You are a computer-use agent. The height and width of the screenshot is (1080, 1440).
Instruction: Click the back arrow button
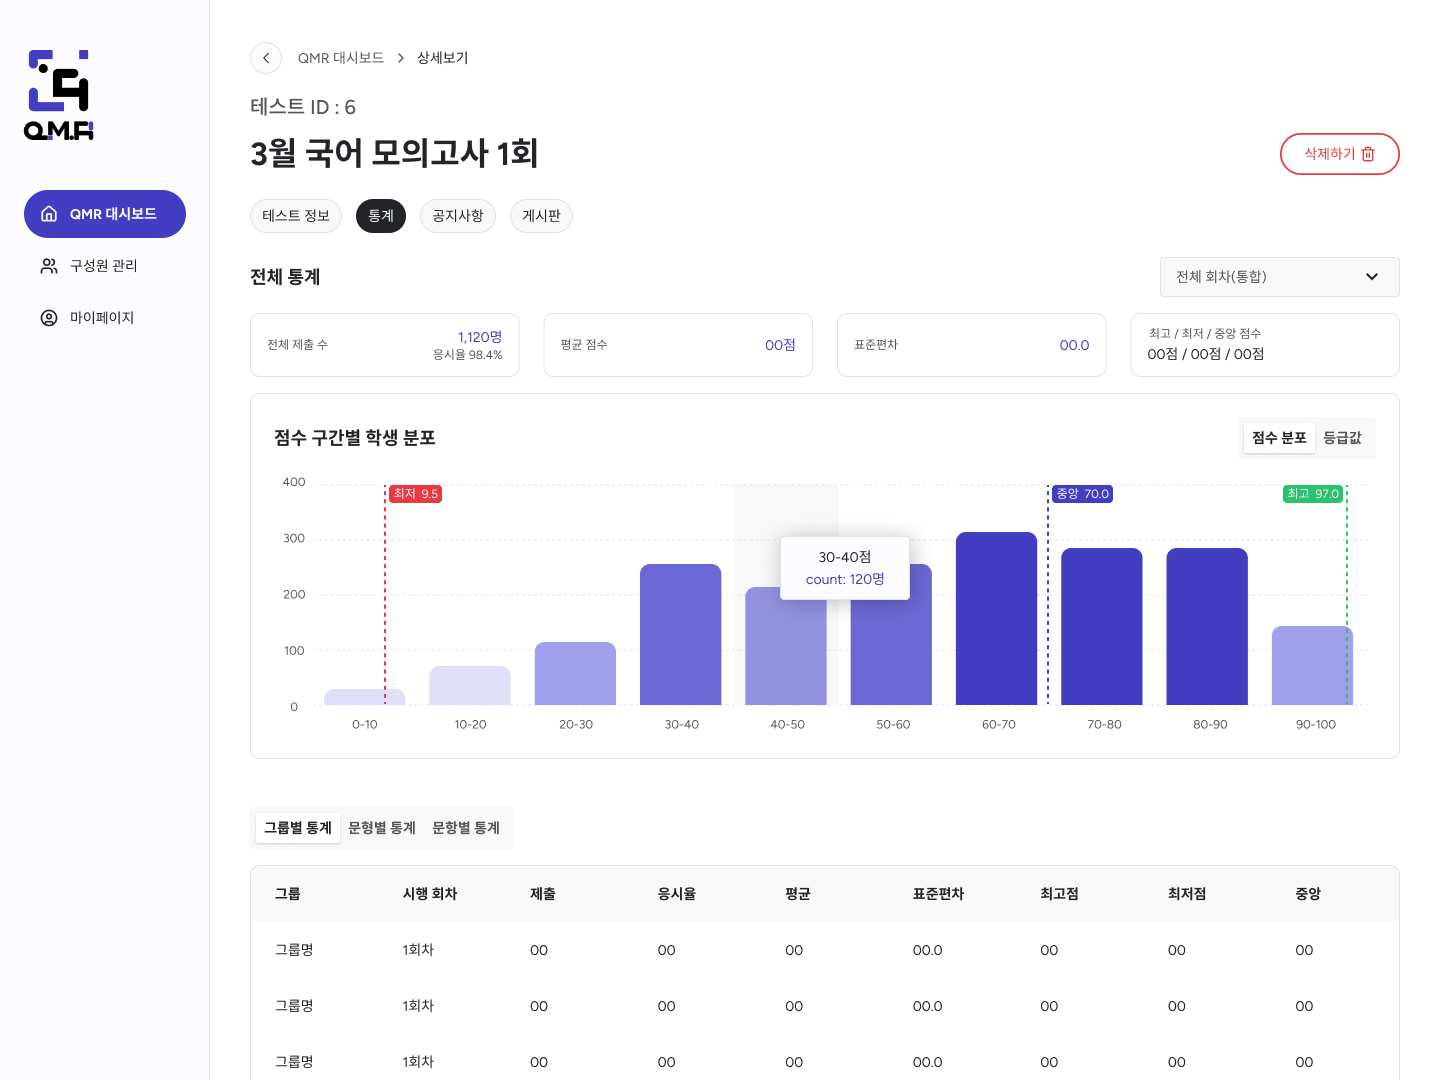pyautogui.click(x=266, y=58)
